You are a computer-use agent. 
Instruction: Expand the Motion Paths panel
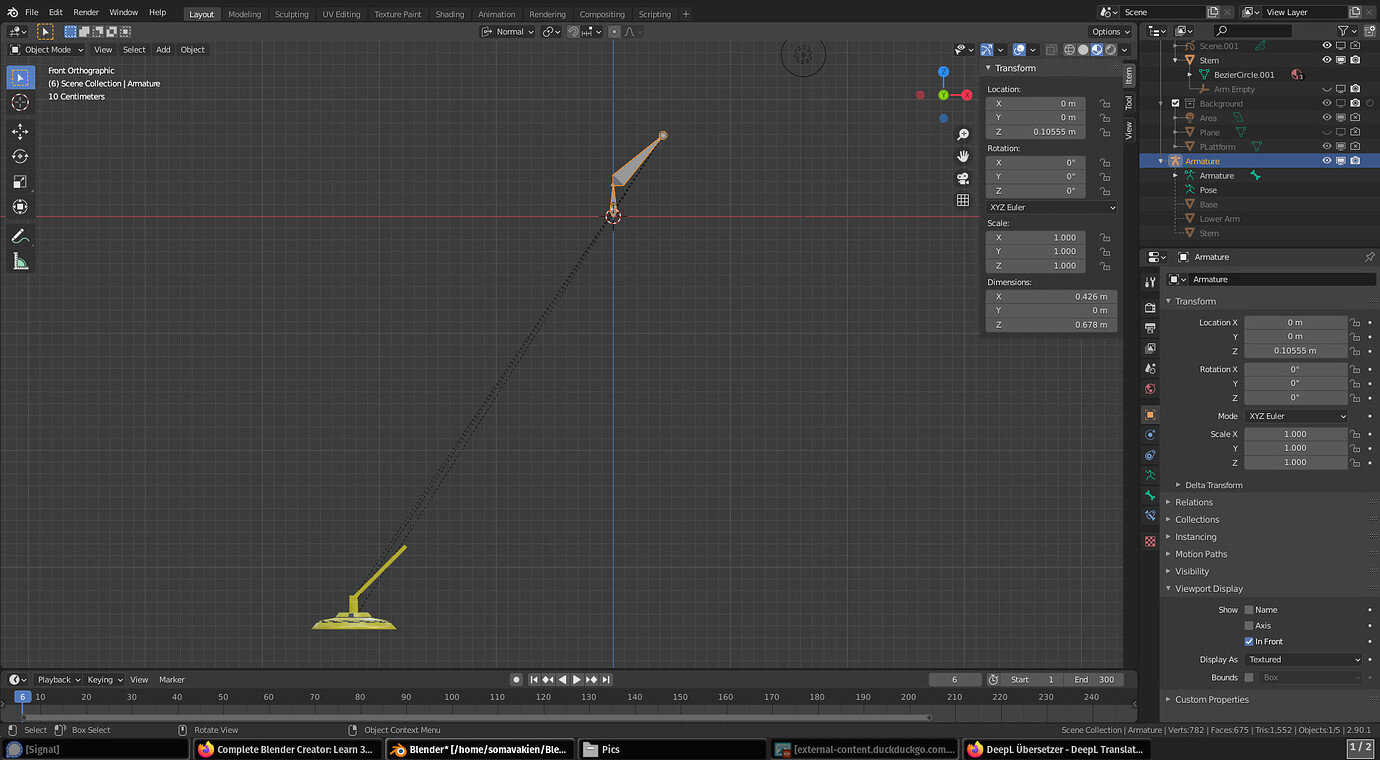[1200, 553]
